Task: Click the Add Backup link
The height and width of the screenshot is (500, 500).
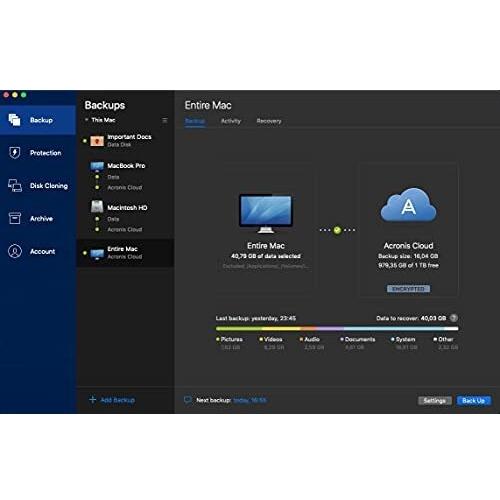Action: [112, 400]
